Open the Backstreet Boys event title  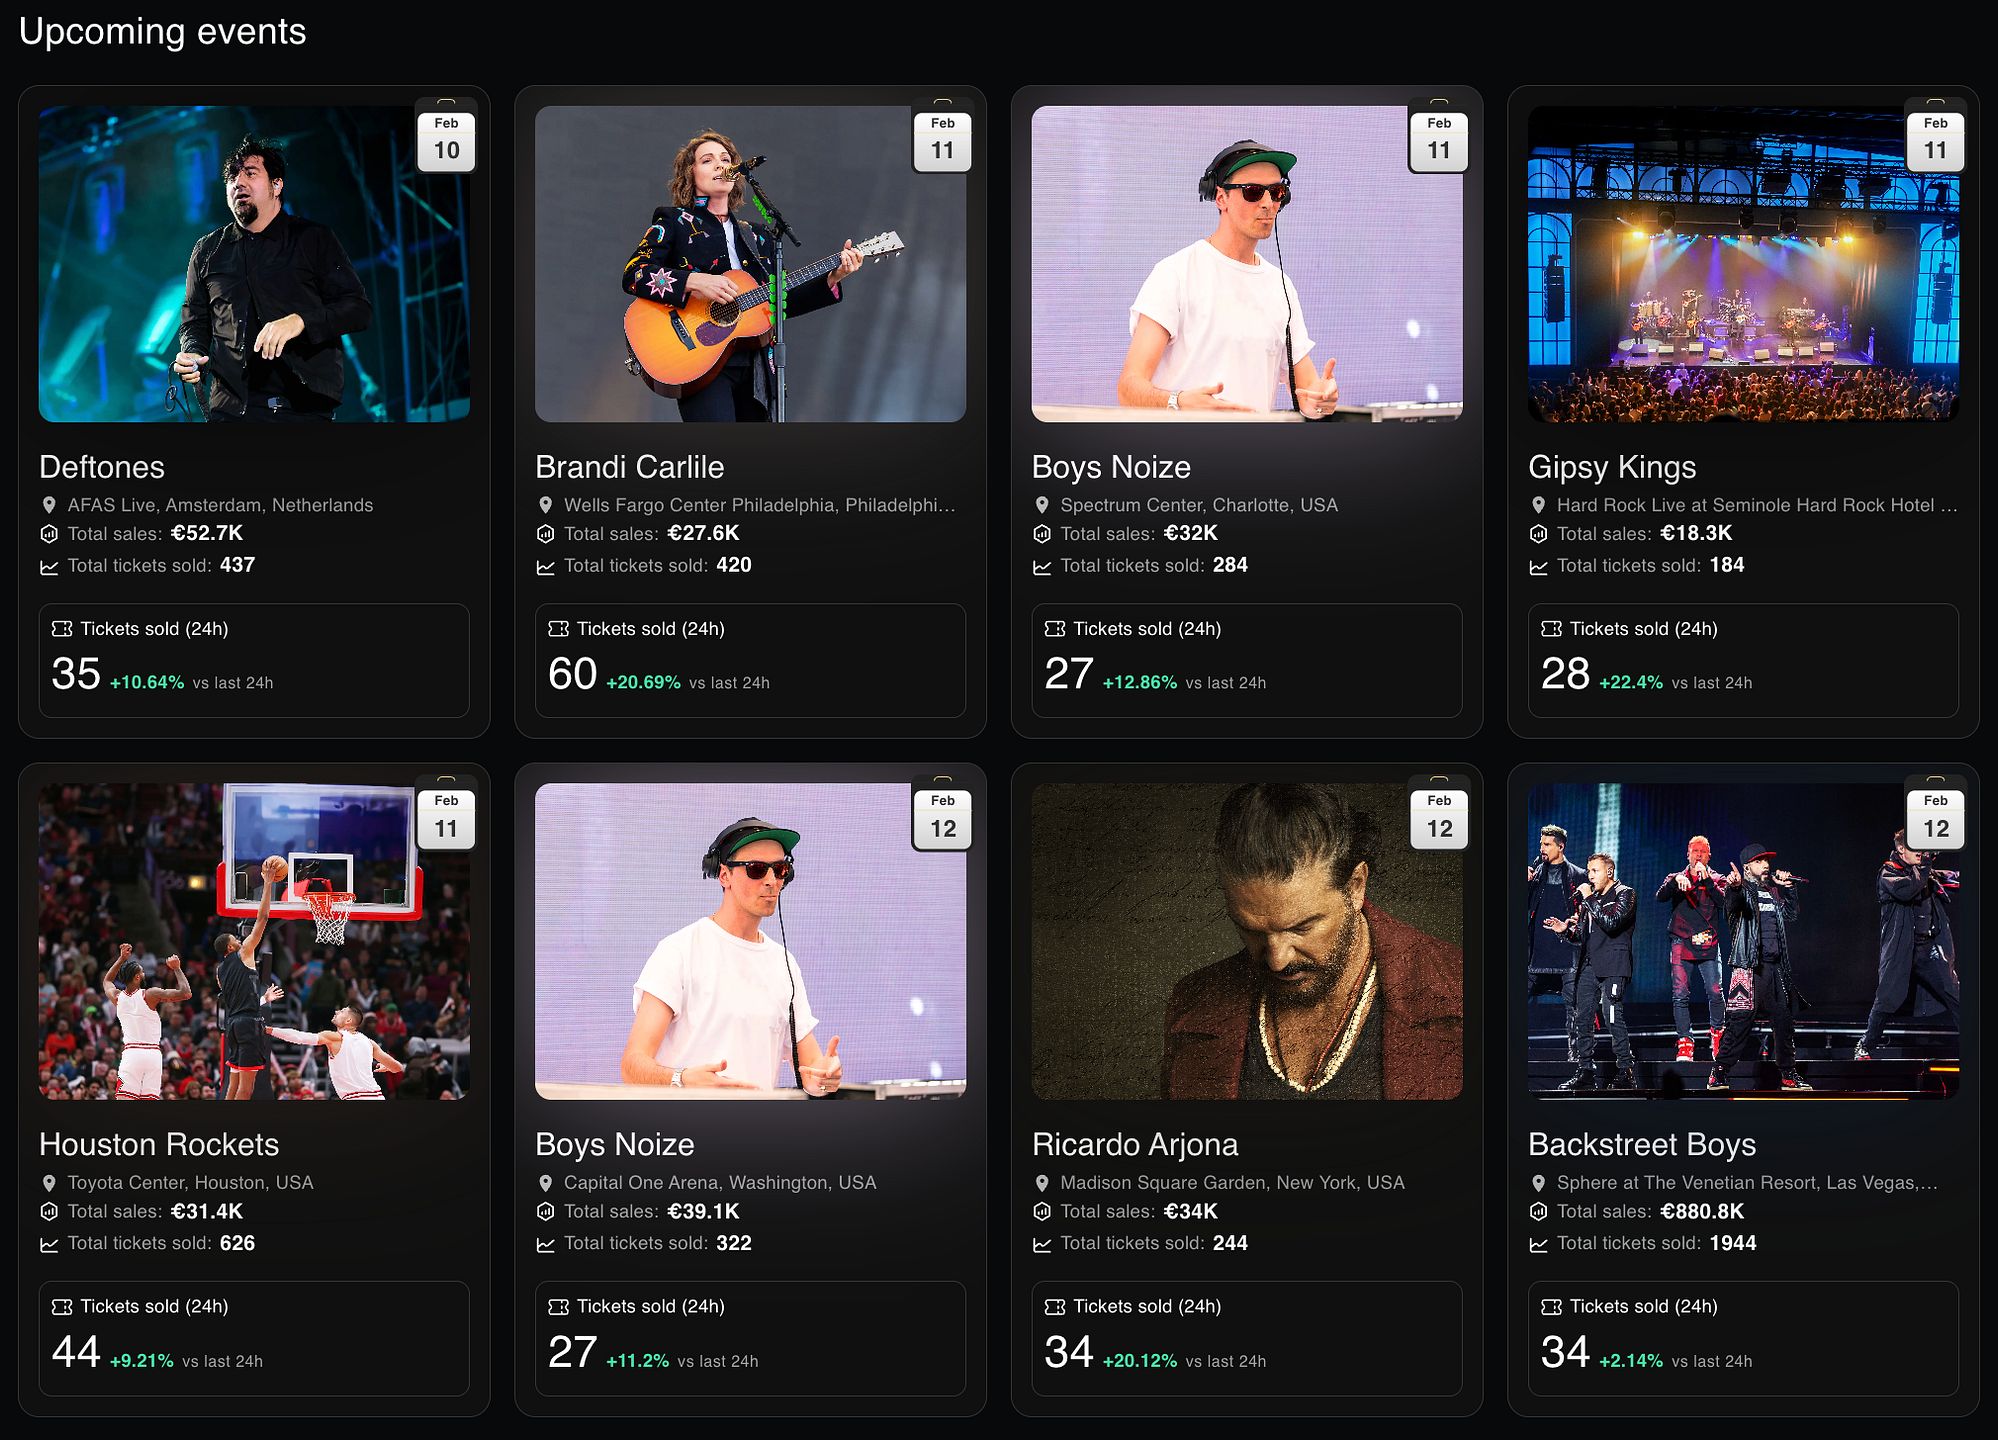click(1642, 1144)
